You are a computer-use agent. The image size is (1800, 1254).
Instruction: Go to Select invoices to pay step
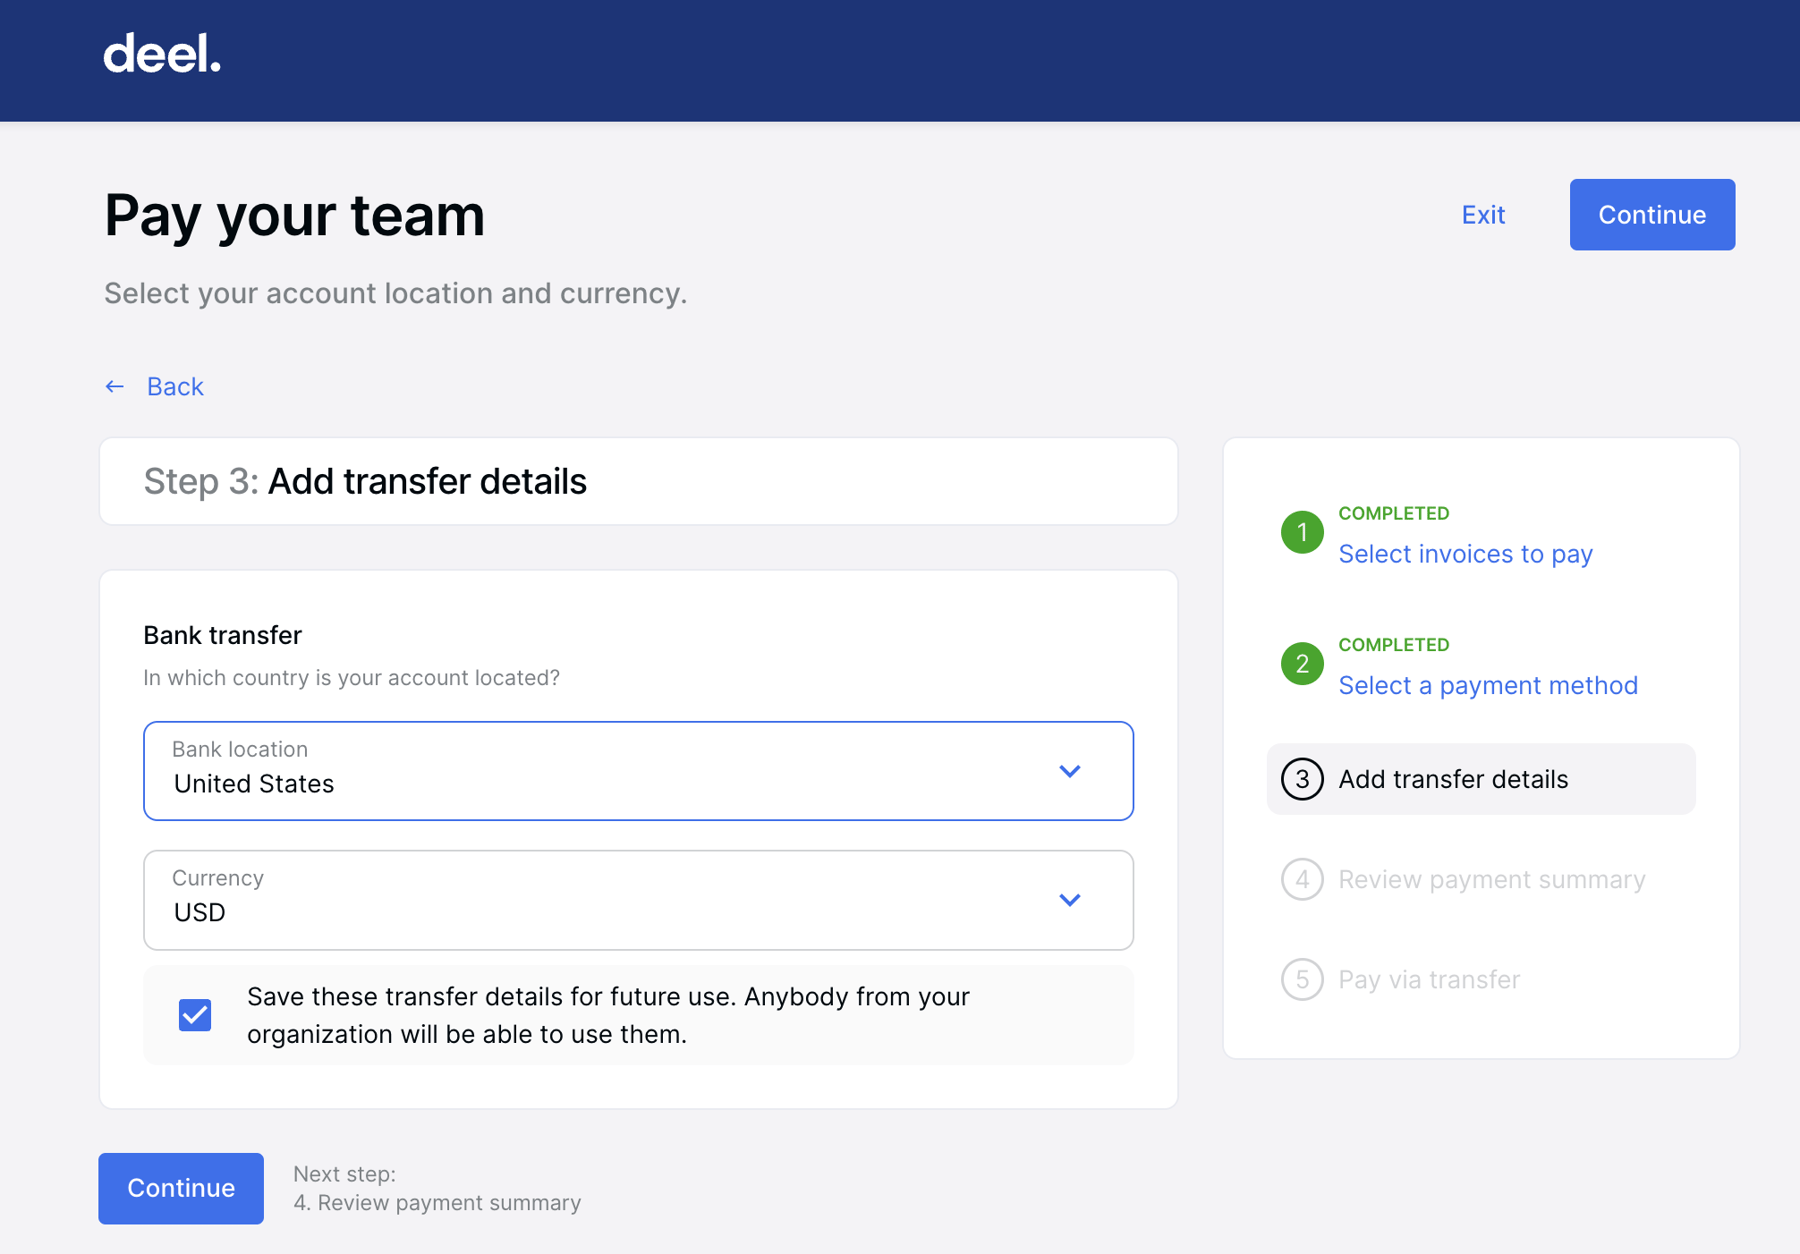1465,554
